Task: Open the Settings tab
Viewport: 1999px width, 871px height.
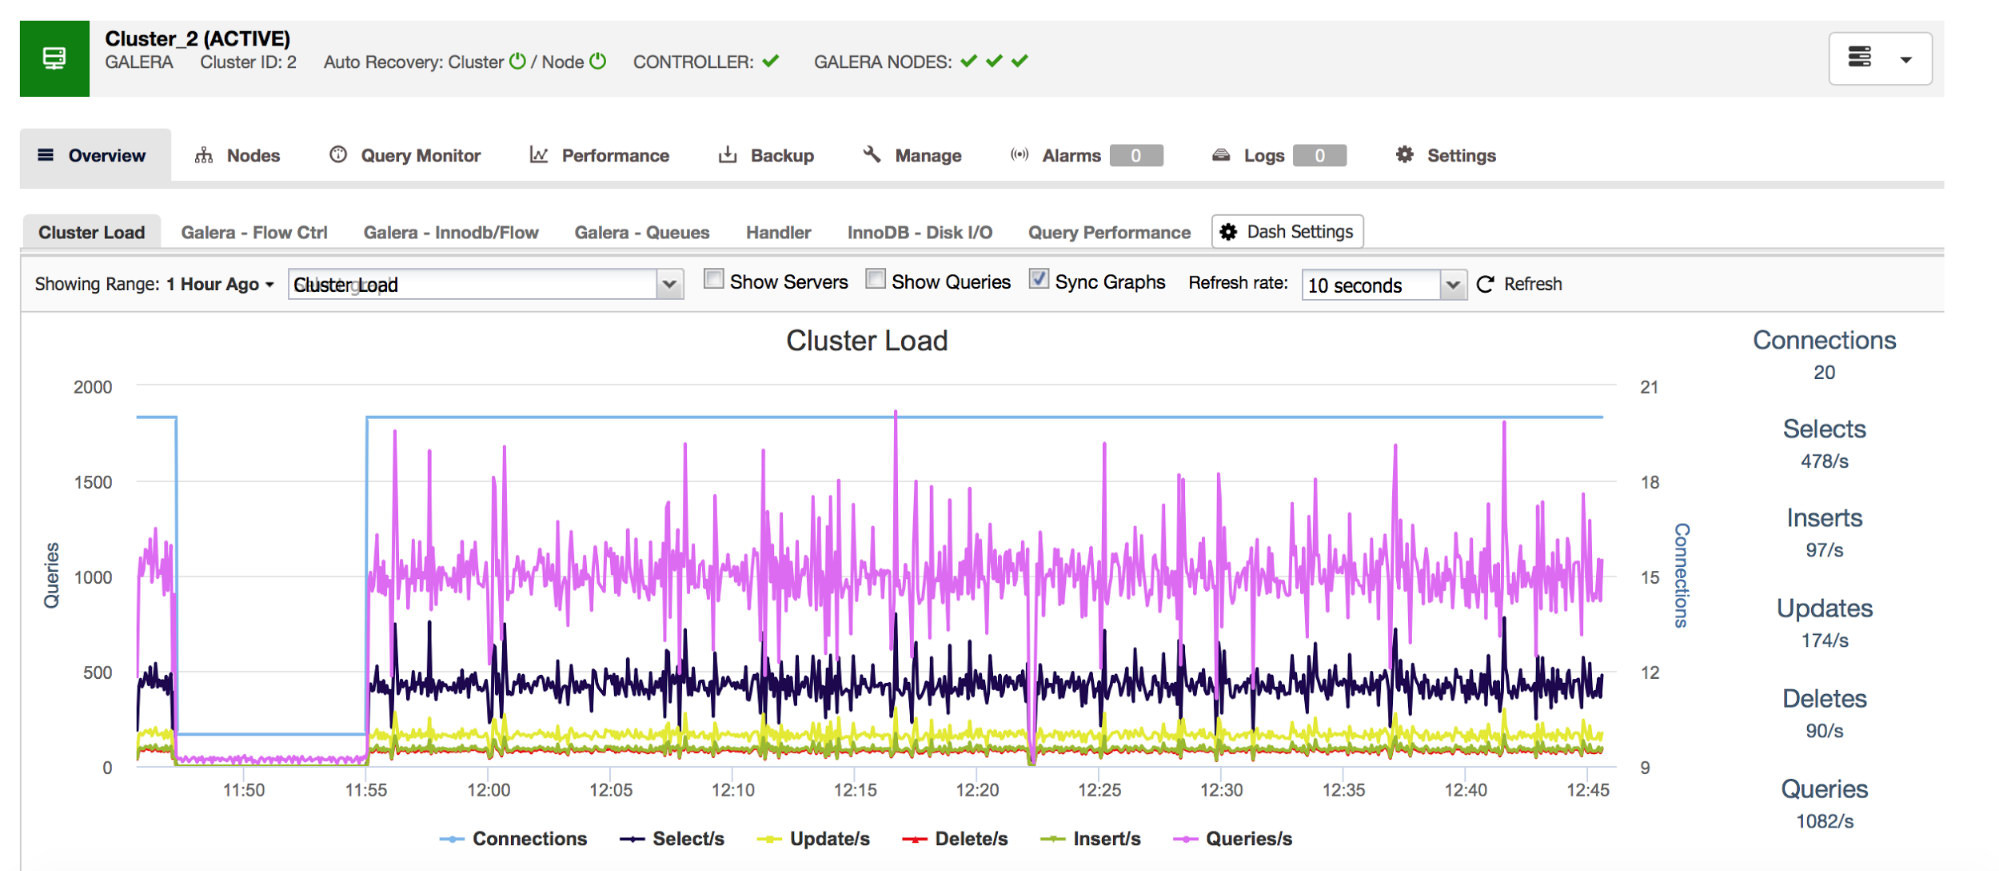Action: [1445, 155]
